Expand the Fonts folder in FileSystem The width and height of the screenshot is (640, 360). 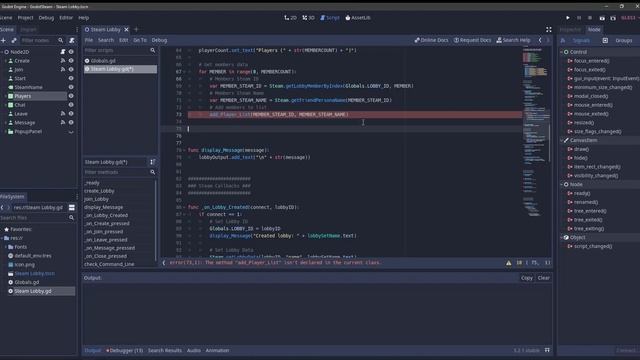(x=6, y=247)
